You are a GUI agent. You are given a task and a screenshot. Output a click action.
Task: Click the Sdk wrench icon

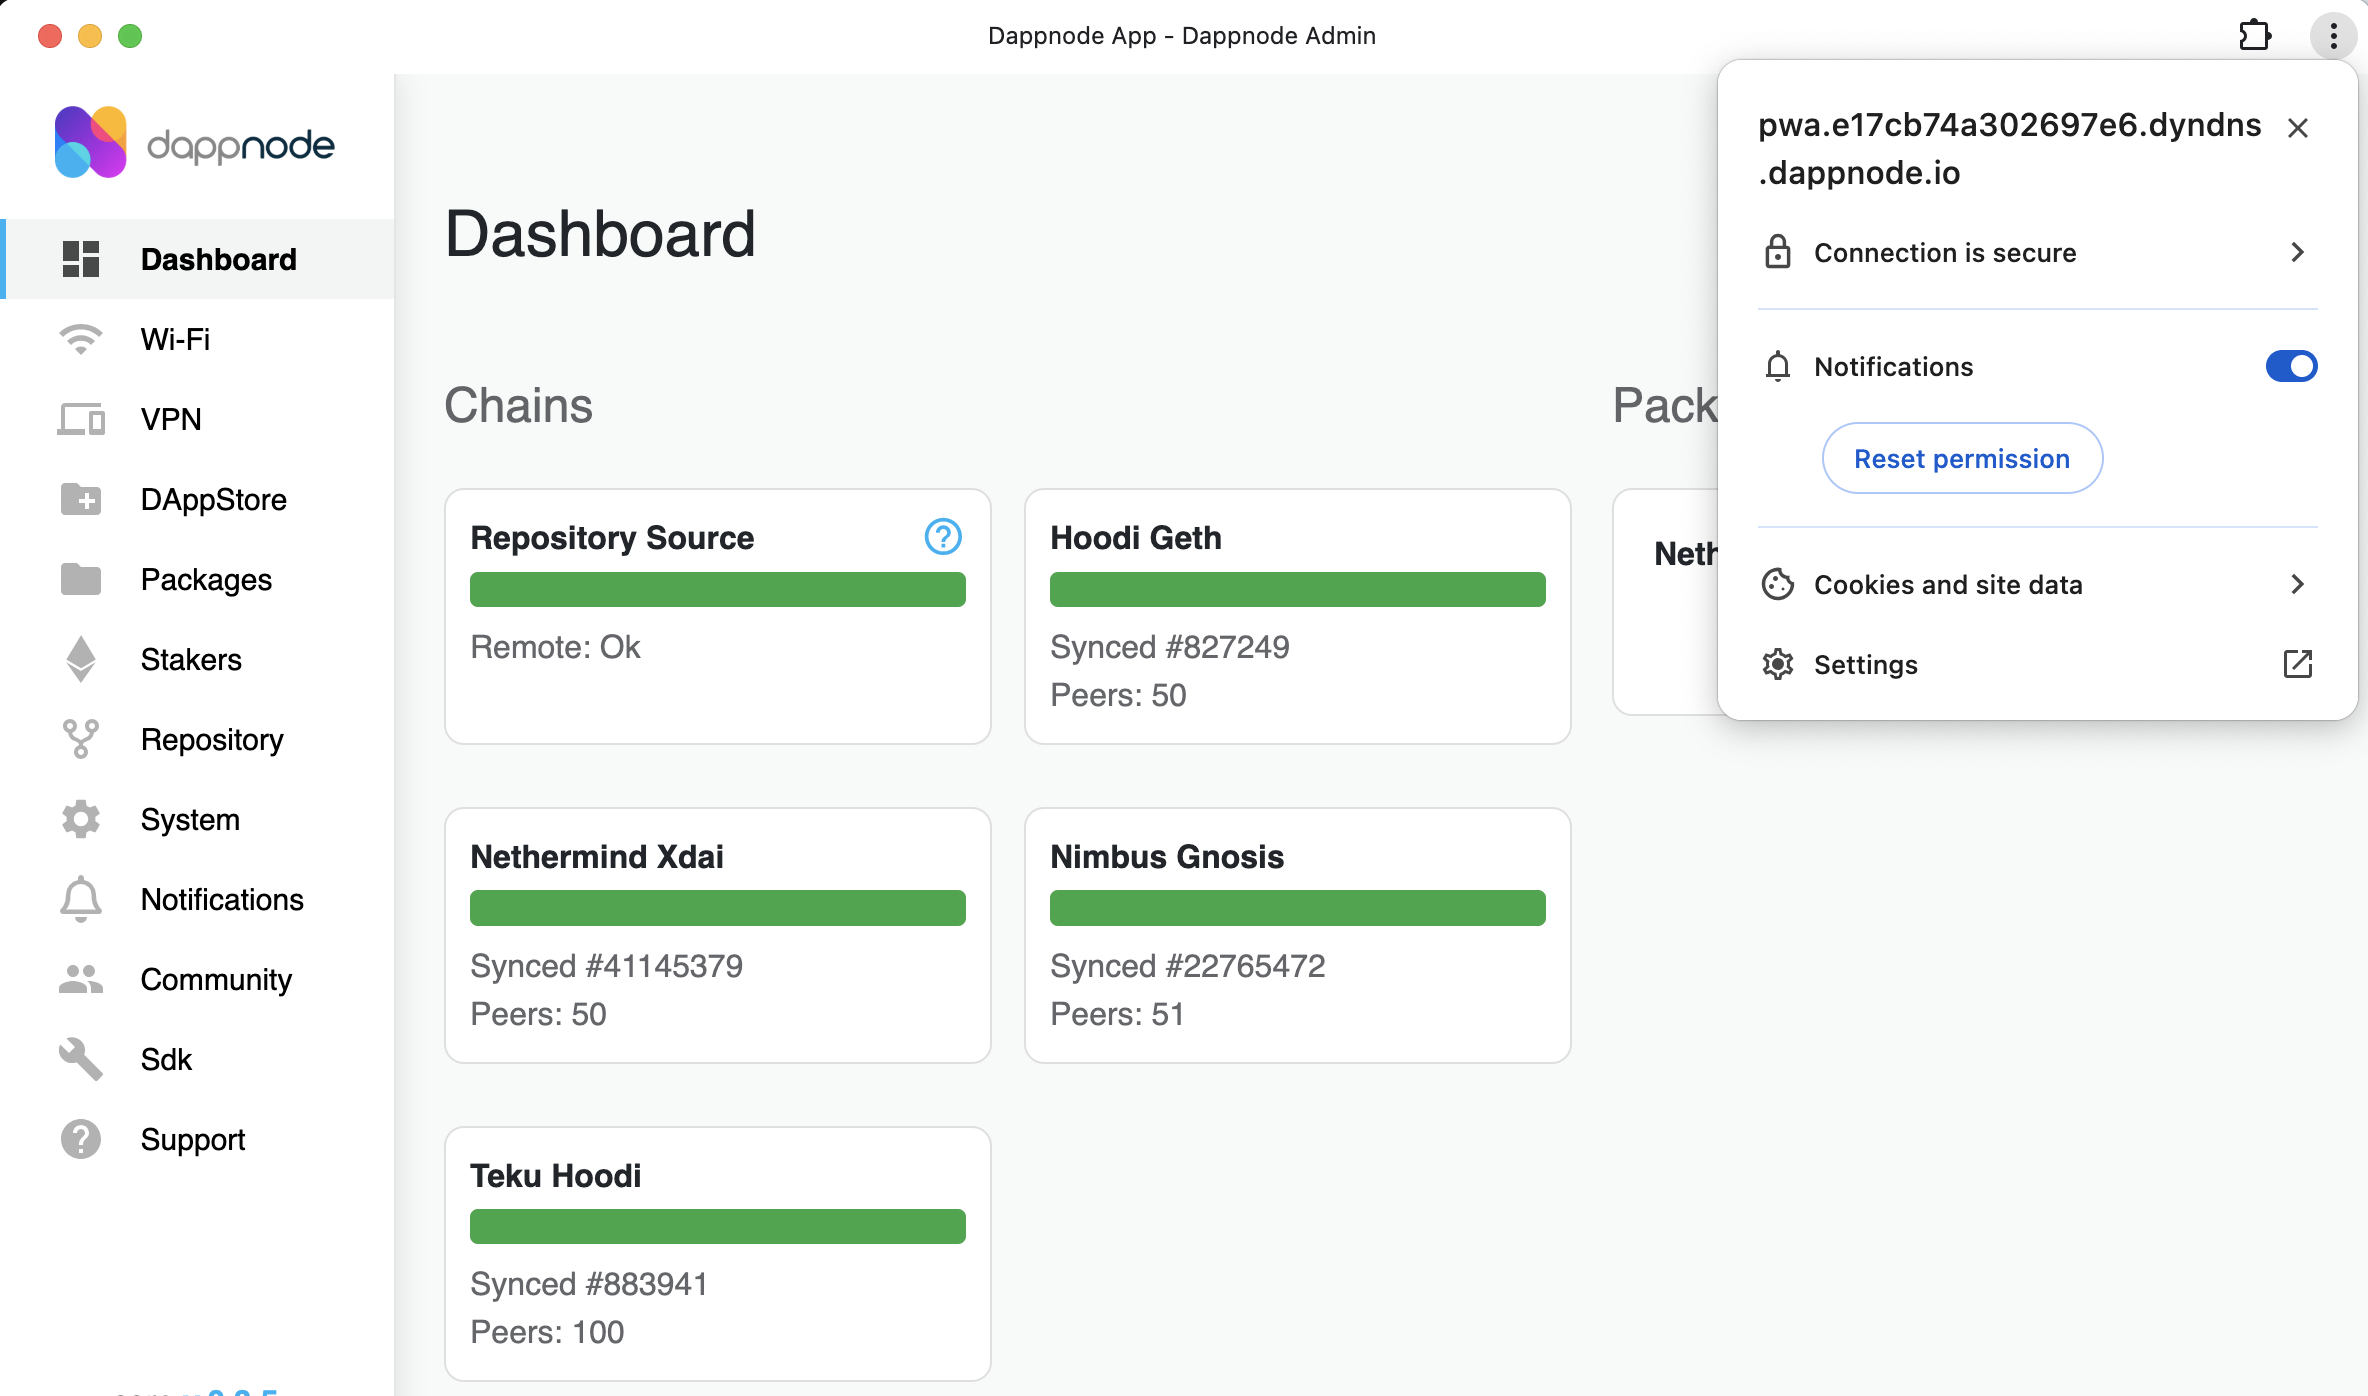(x=81, y=1059)
